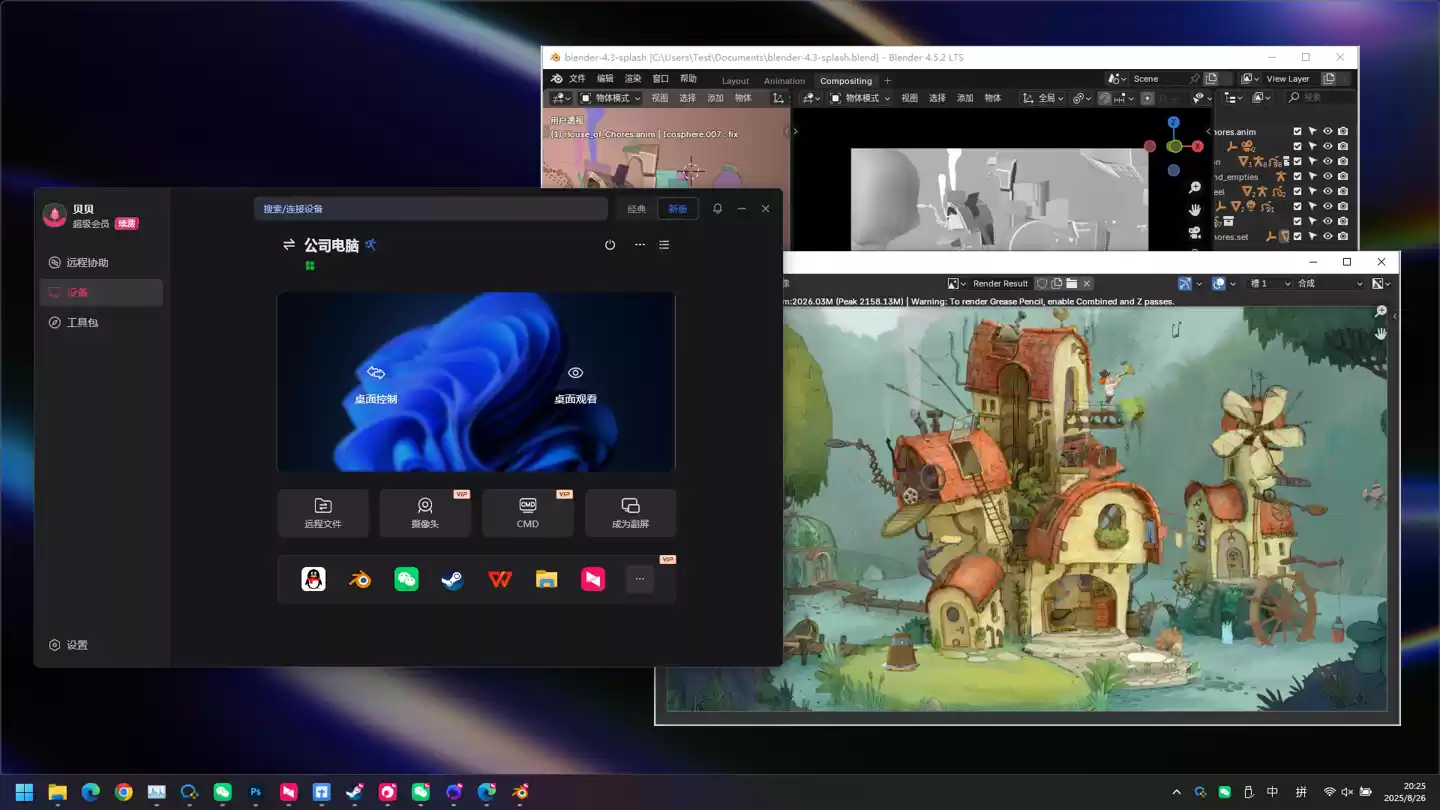Expand the 合成 pass dropdown
1440x810 pixels.
coord(1329,284)
